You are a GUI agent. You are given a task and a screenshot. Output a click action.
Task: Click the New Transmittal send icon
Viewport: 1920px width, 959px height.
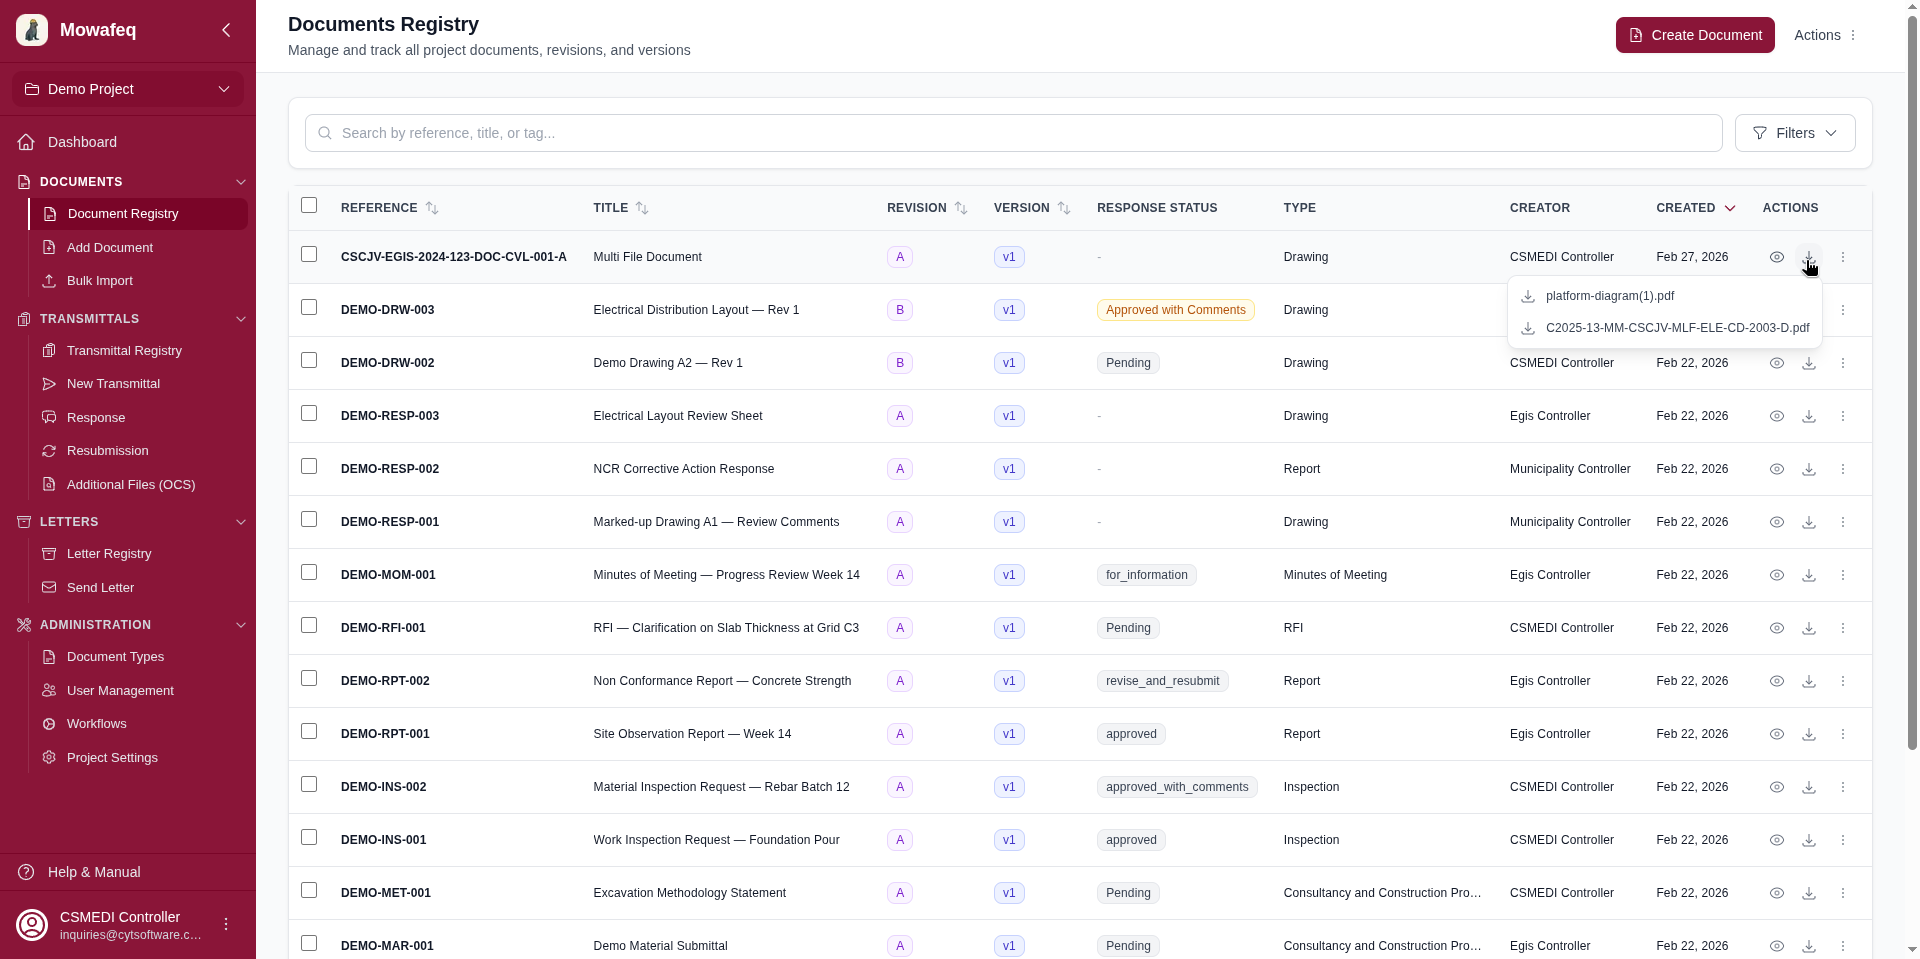[48, 384]
